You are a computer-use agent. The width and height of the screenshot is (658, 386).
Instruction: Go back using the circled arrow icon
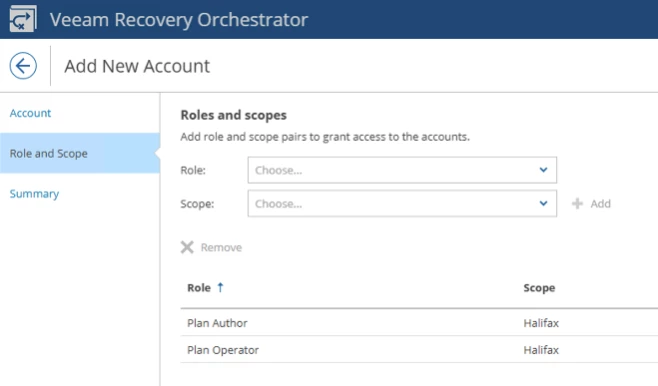(x=23, y=66)
